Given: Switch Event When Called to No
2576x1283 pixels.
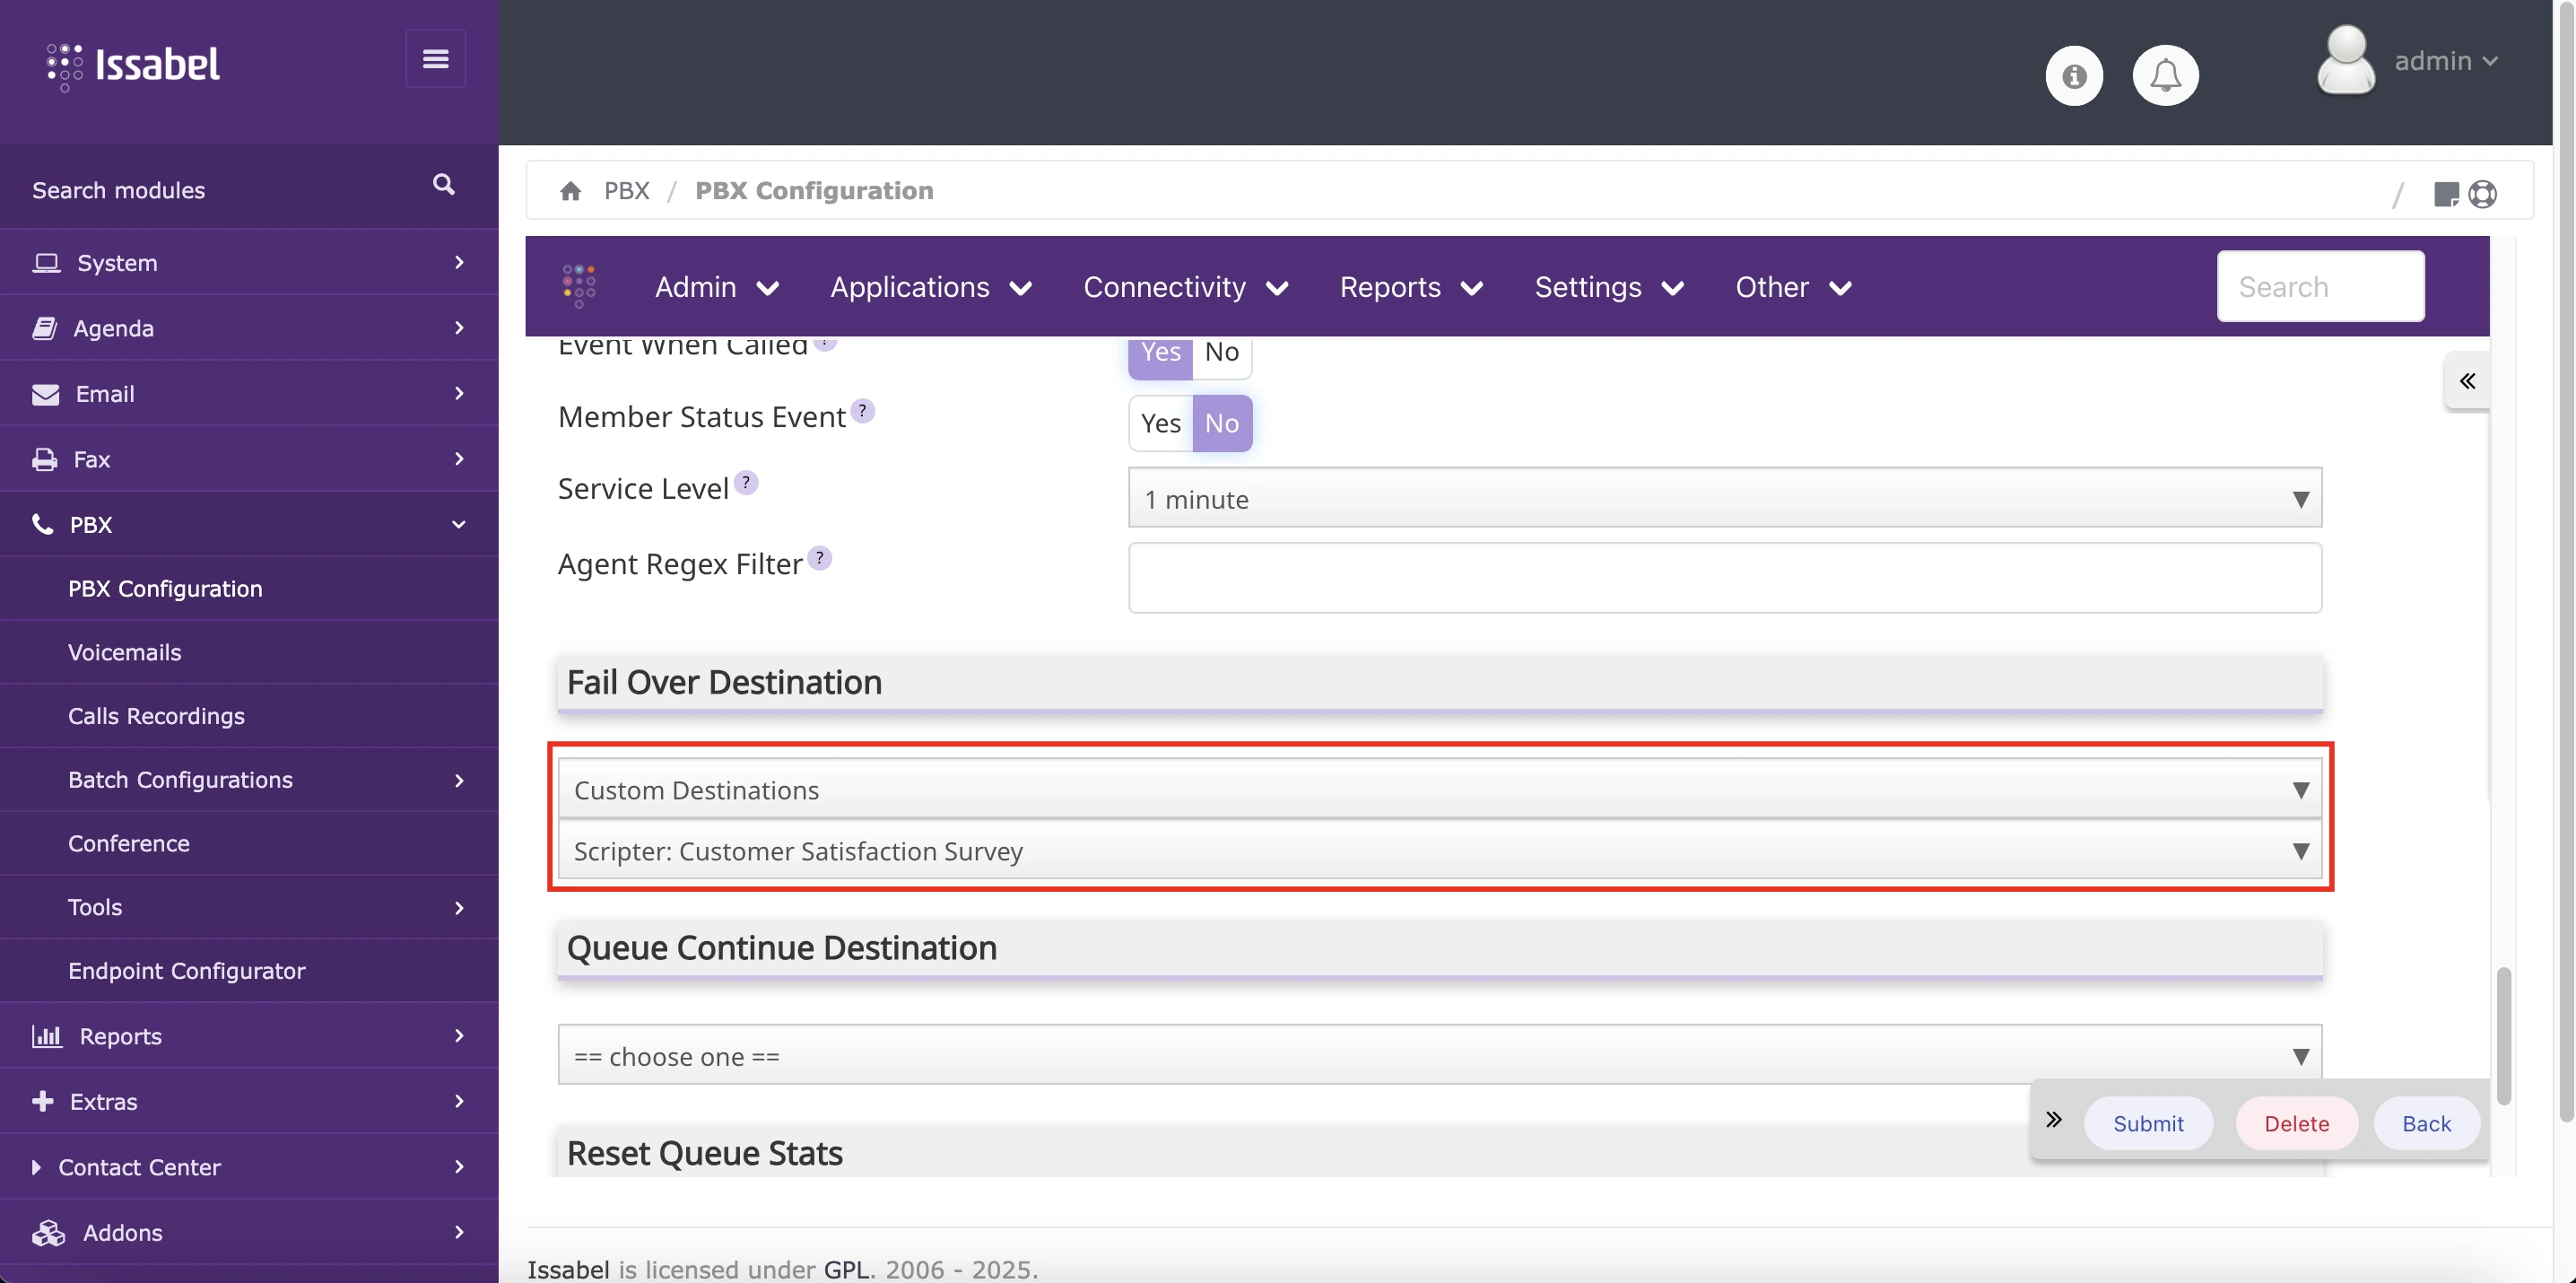Looking at the screenshot, I should 1222,352.
